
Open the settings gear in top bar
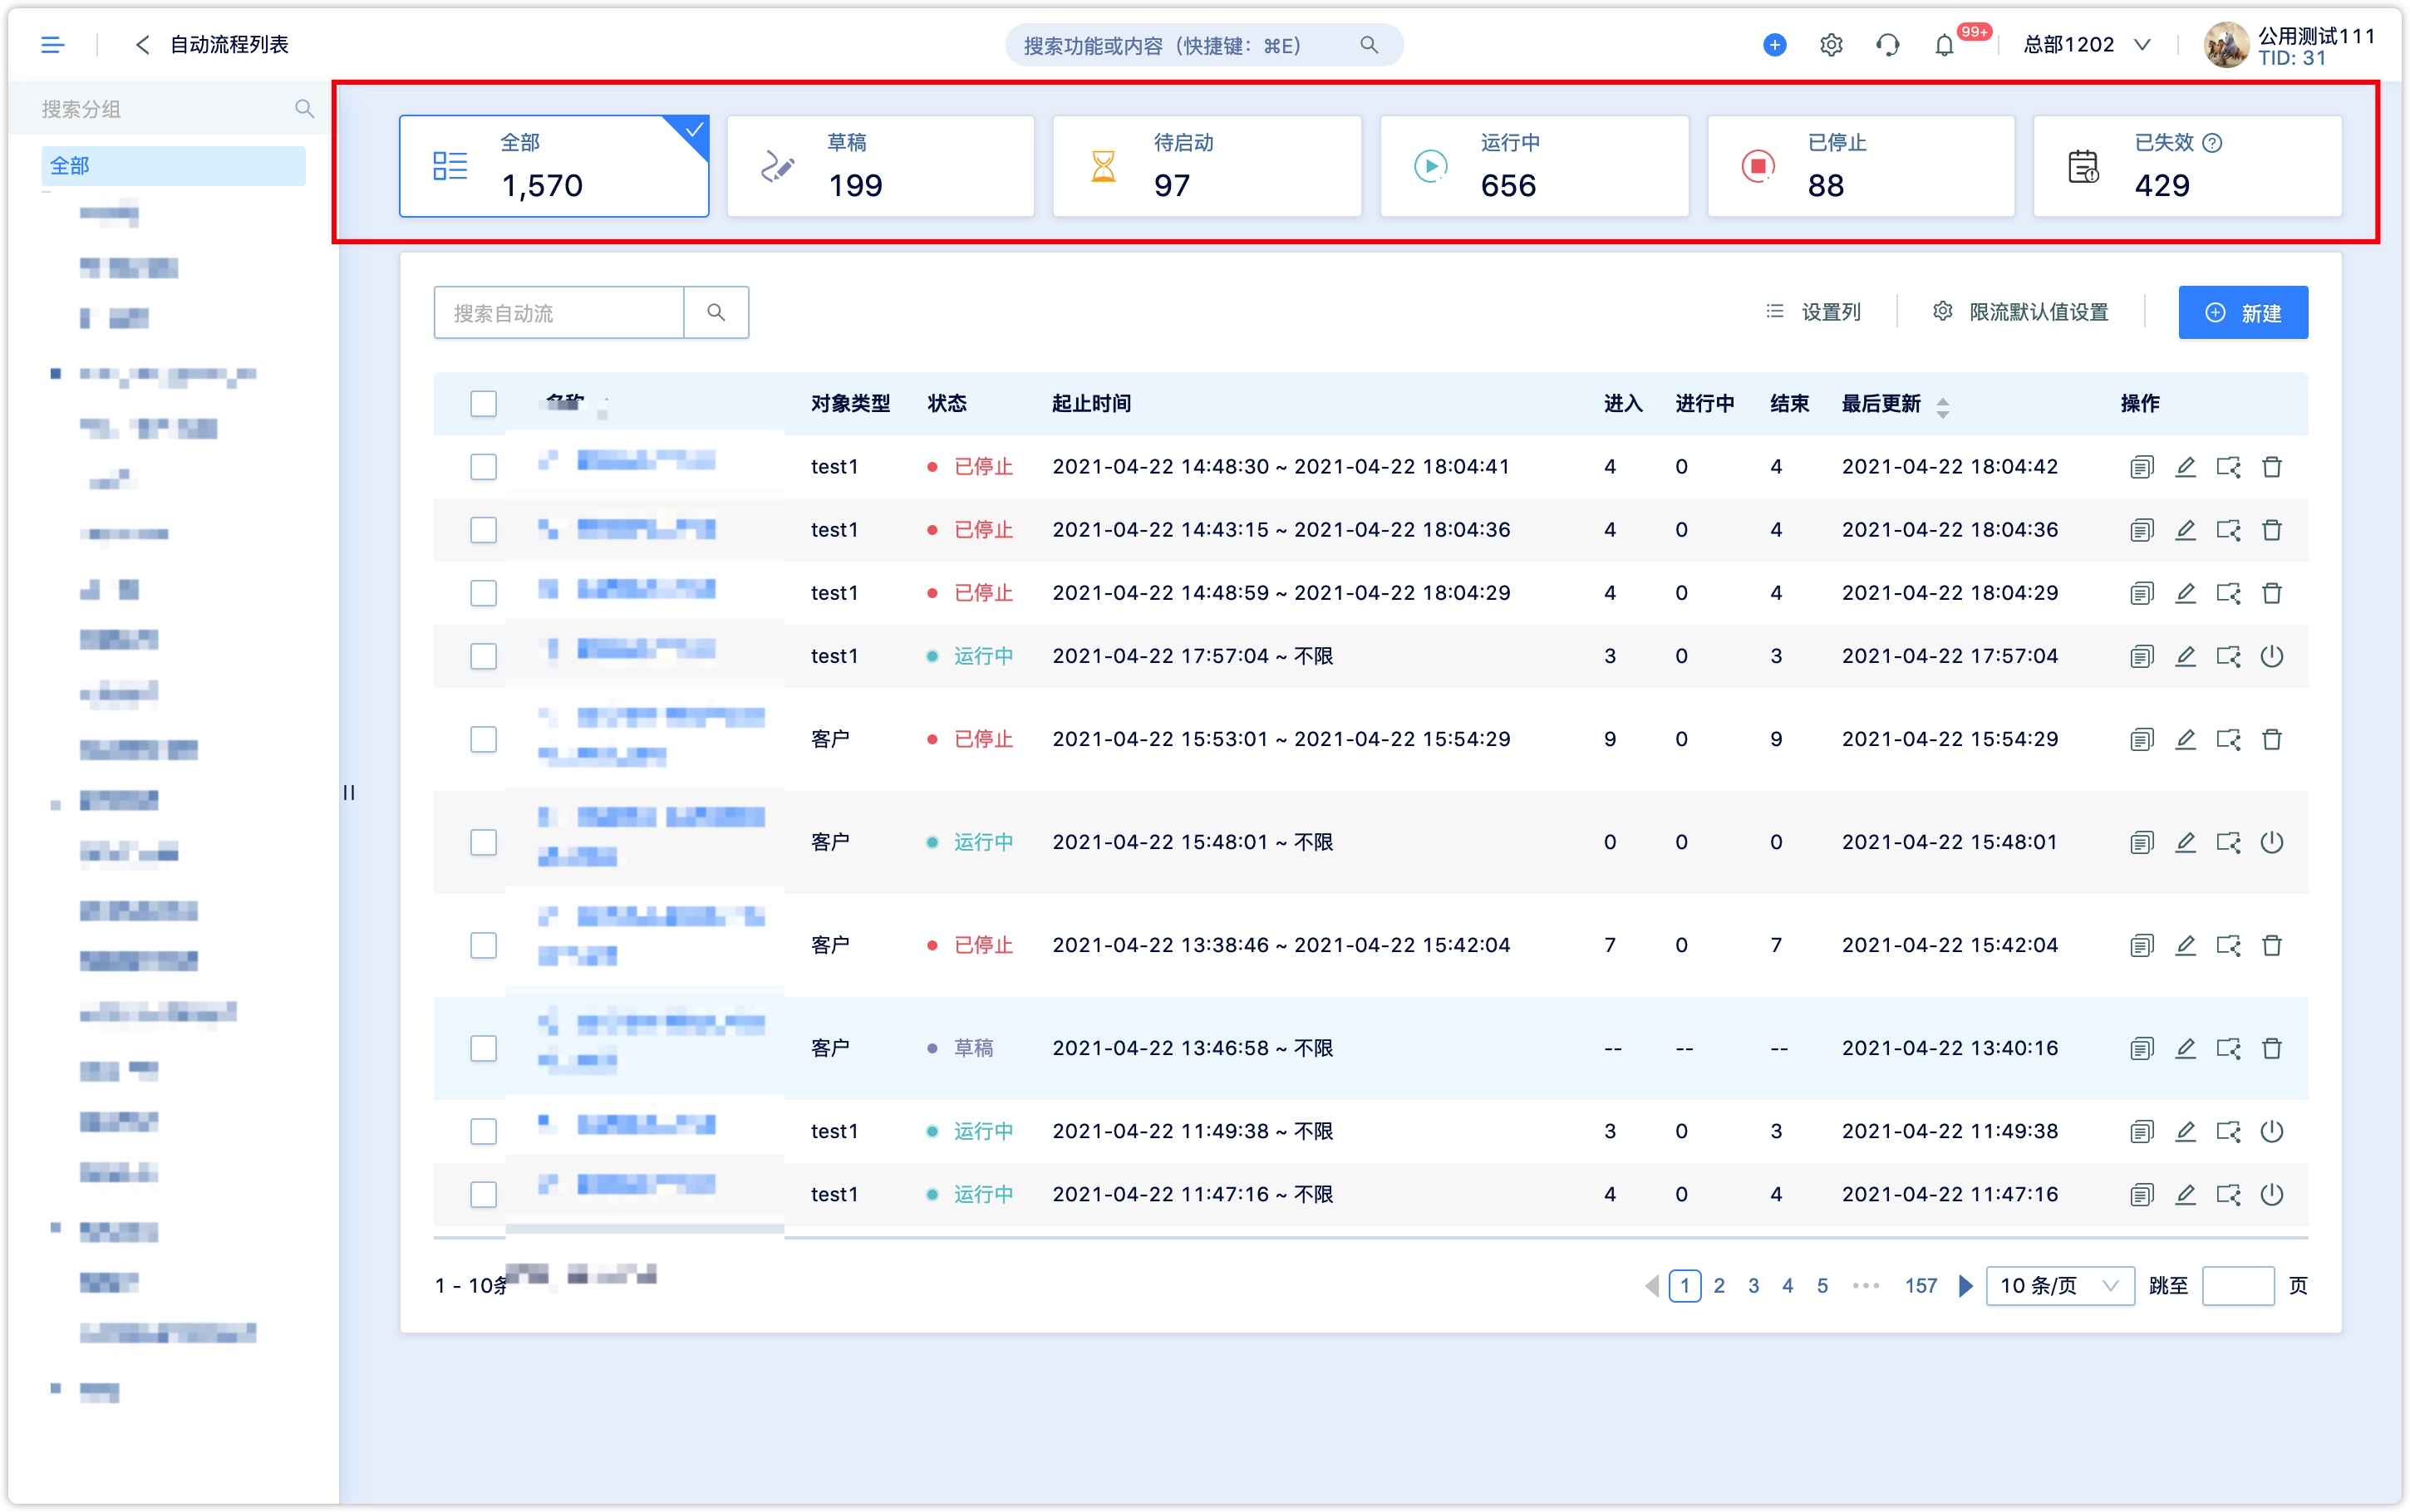1830,45
